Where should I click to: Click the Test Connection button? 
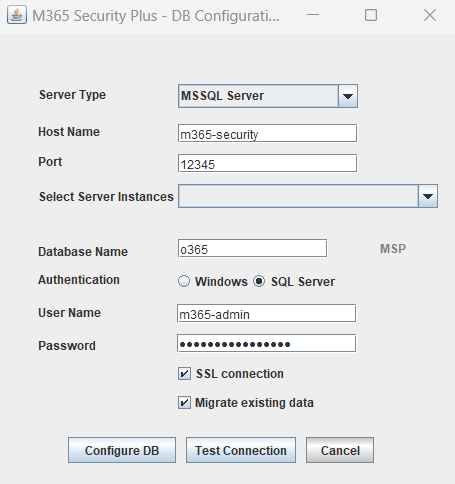(241, 450)
